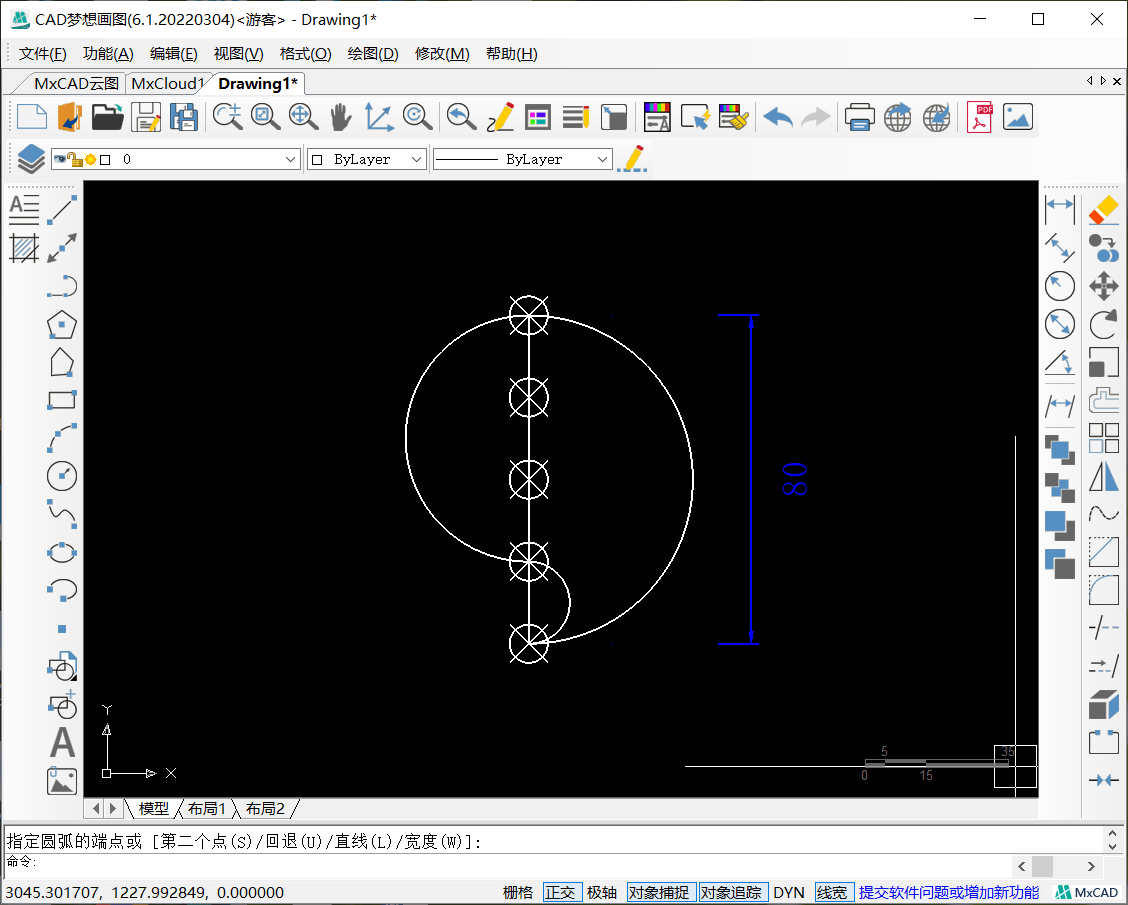Open the 绘图(D) menu
The width and height of the screenshot is (1128, 905).
[x=373, y=54]
